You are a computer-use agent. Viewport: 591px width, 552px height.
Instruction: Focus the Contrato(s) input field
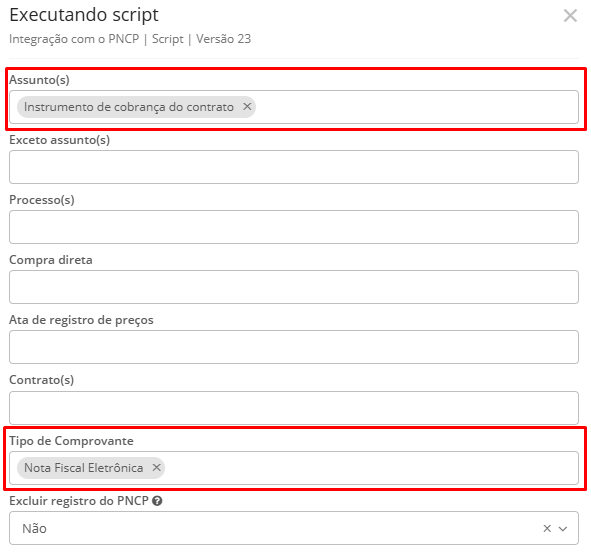pyautogui.click(x=294, y=408)
